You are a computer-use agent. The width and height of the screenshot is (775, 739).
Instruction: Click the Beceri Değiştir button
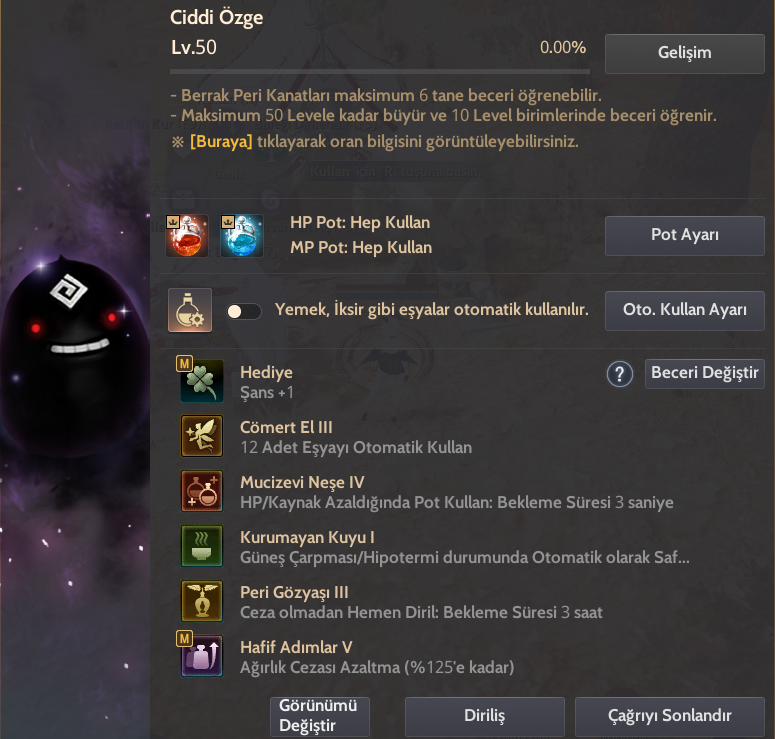(x=705, y=374)
